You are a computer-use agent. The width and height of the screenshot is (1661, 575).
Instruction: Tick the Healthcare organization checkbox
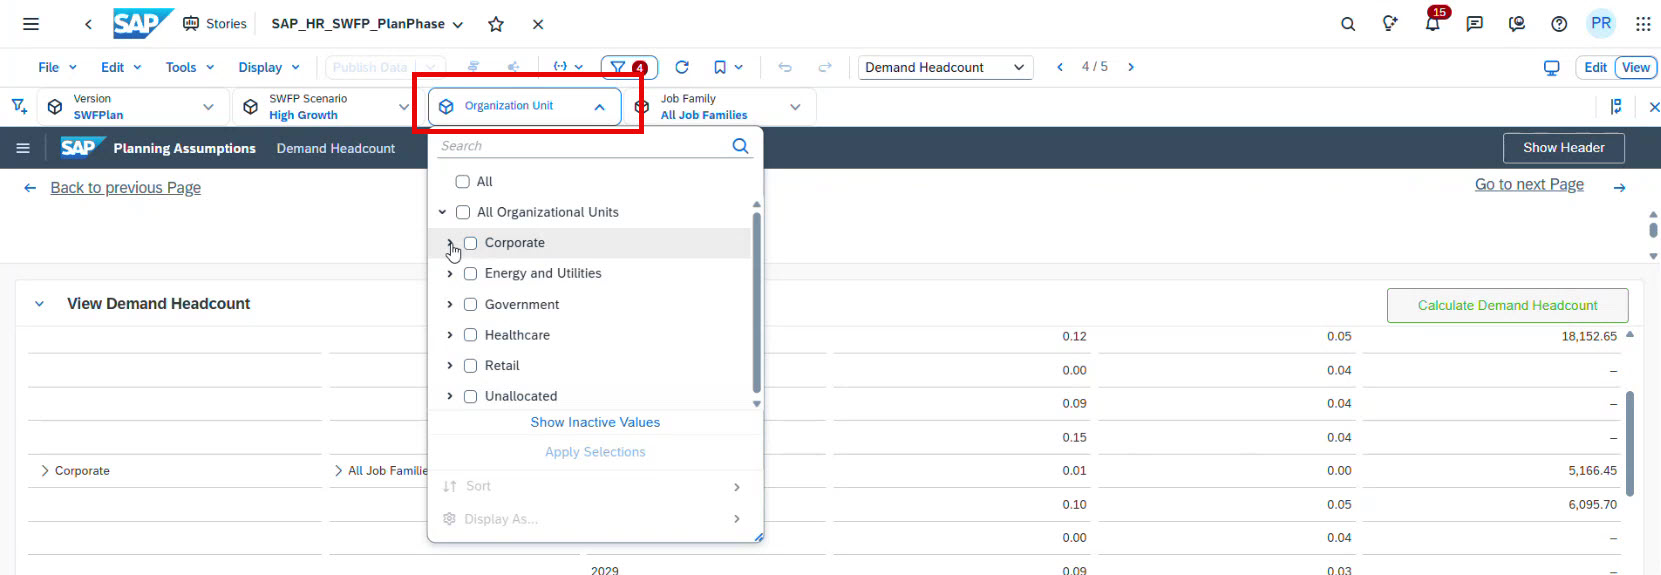coord(470,335)
